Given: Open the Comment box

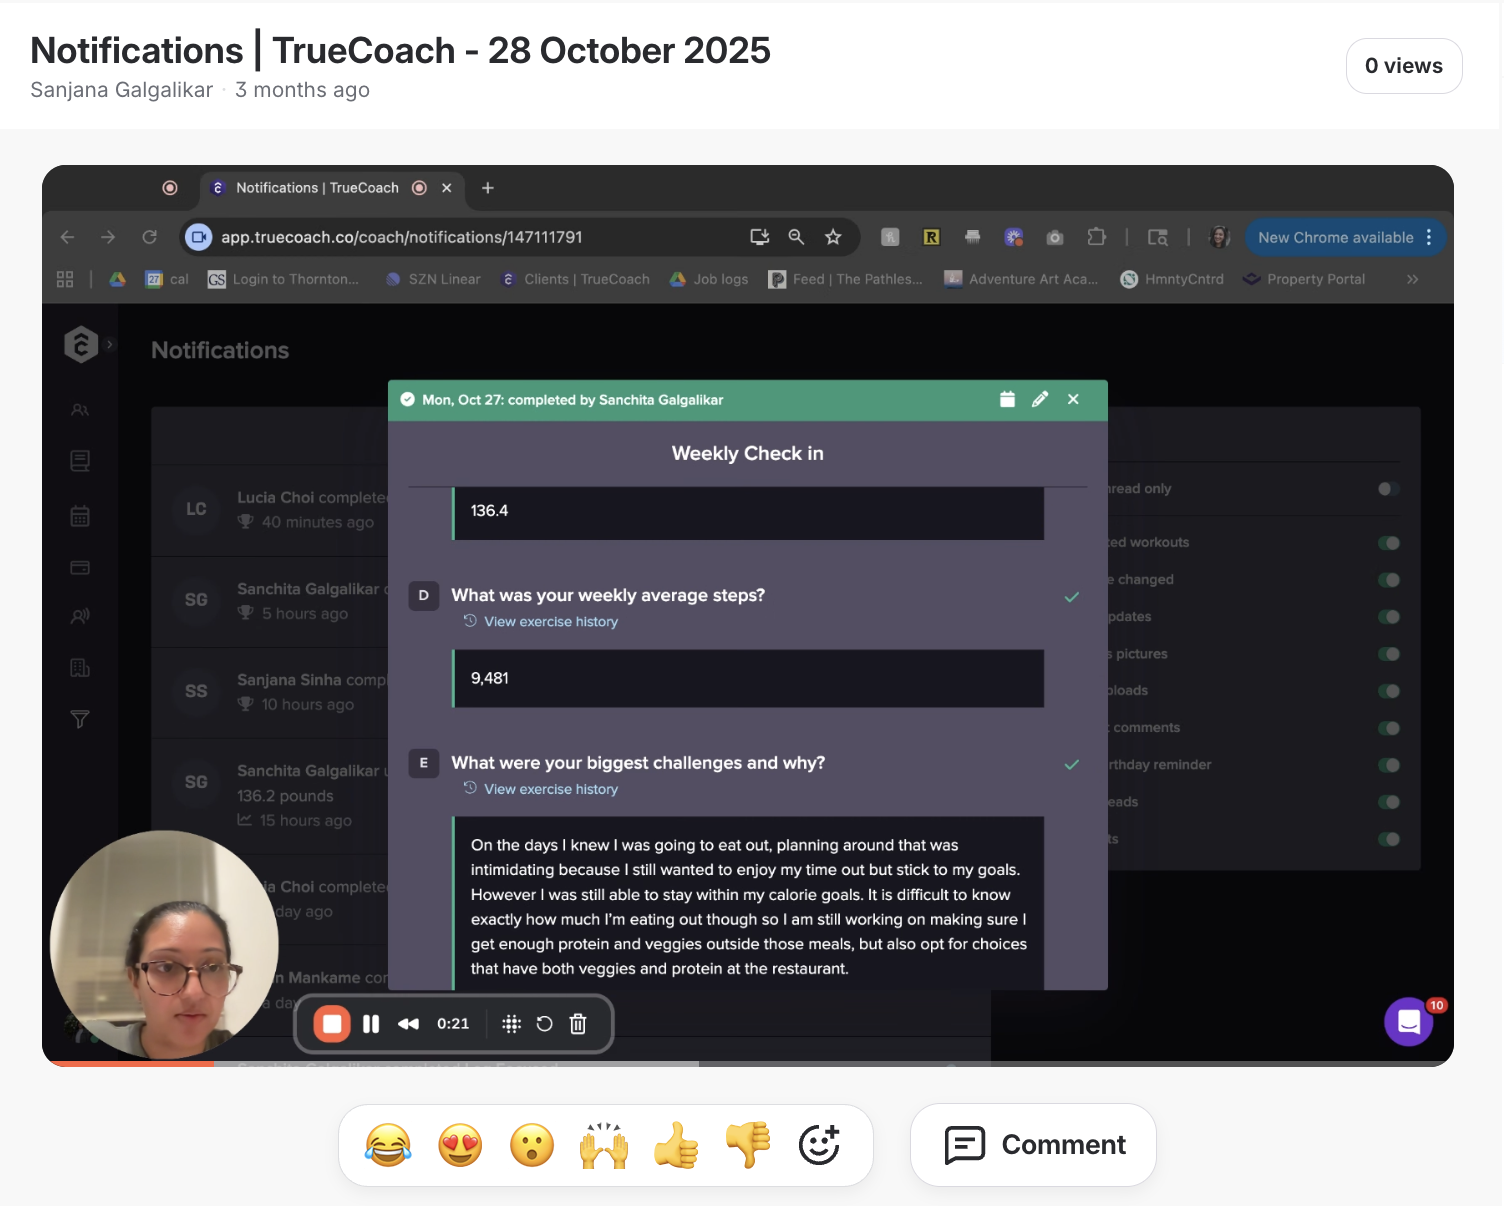Looking at the screenshot, I should click(x=1033, y=1145).
